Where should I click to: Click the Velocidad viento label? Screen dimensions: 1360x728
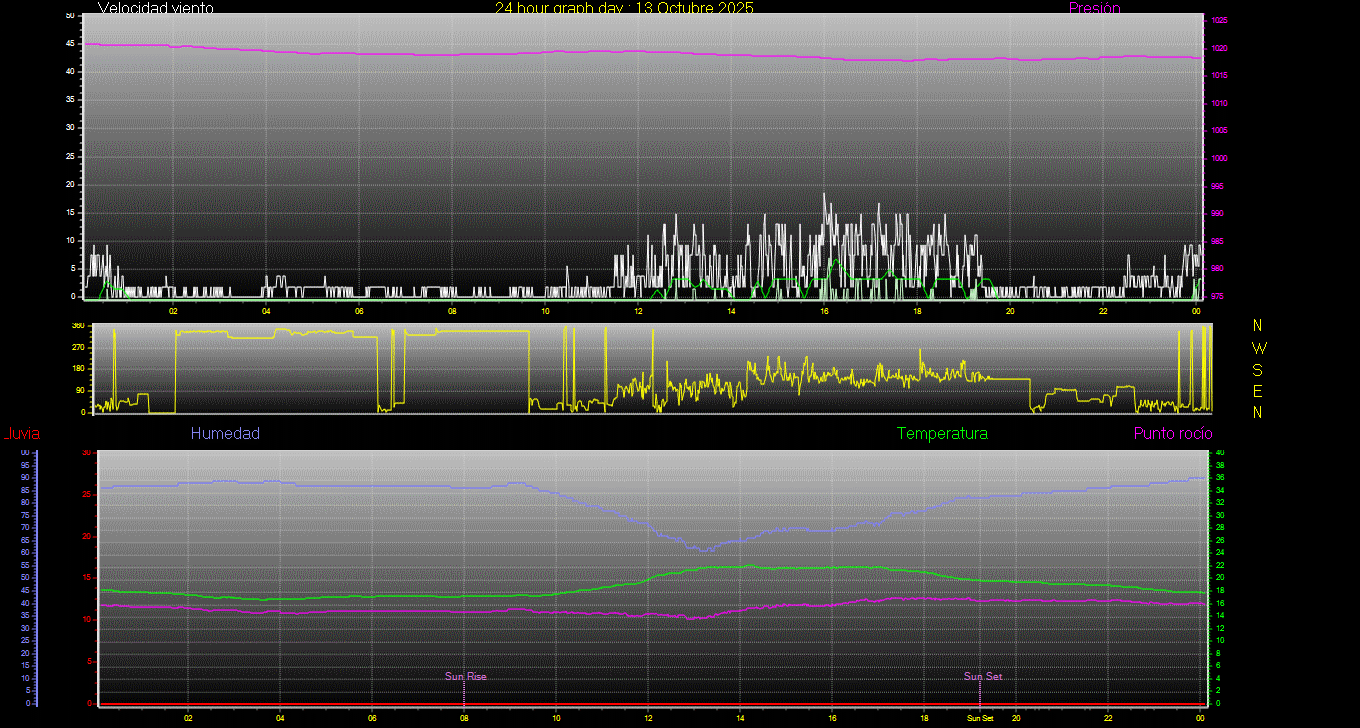tap(155, 8)
